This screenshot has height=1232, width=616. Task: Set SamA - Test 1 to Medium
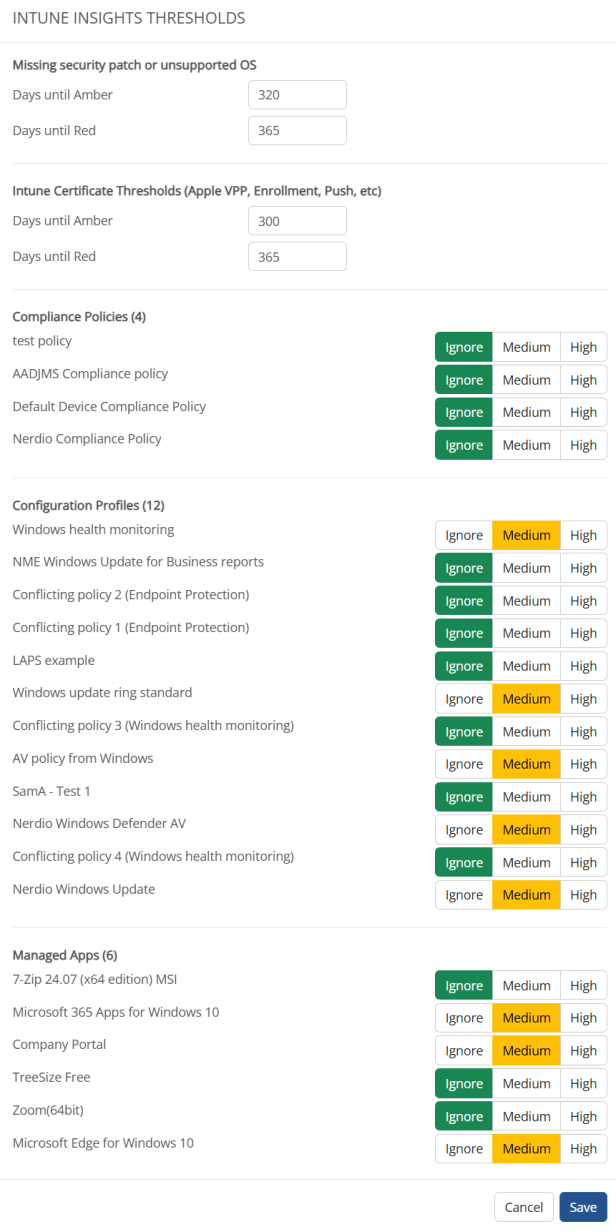(x=526, y=796)
